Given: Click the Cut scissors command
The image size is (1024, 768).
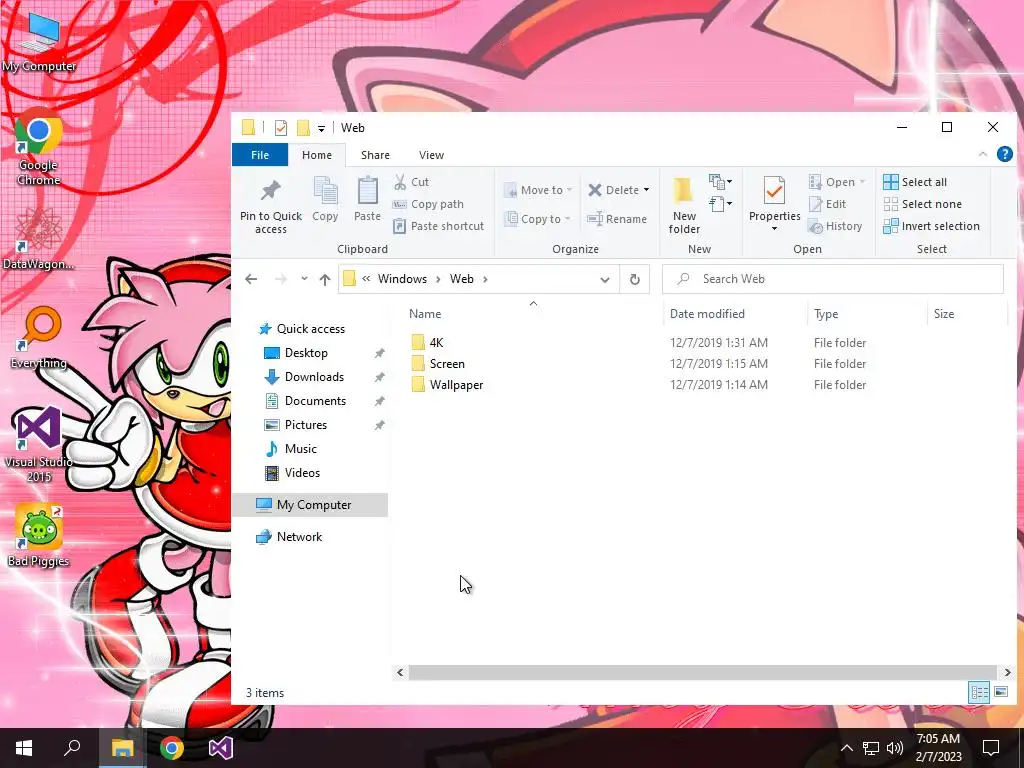Looking at the screenshot, I should coord(411,182).
